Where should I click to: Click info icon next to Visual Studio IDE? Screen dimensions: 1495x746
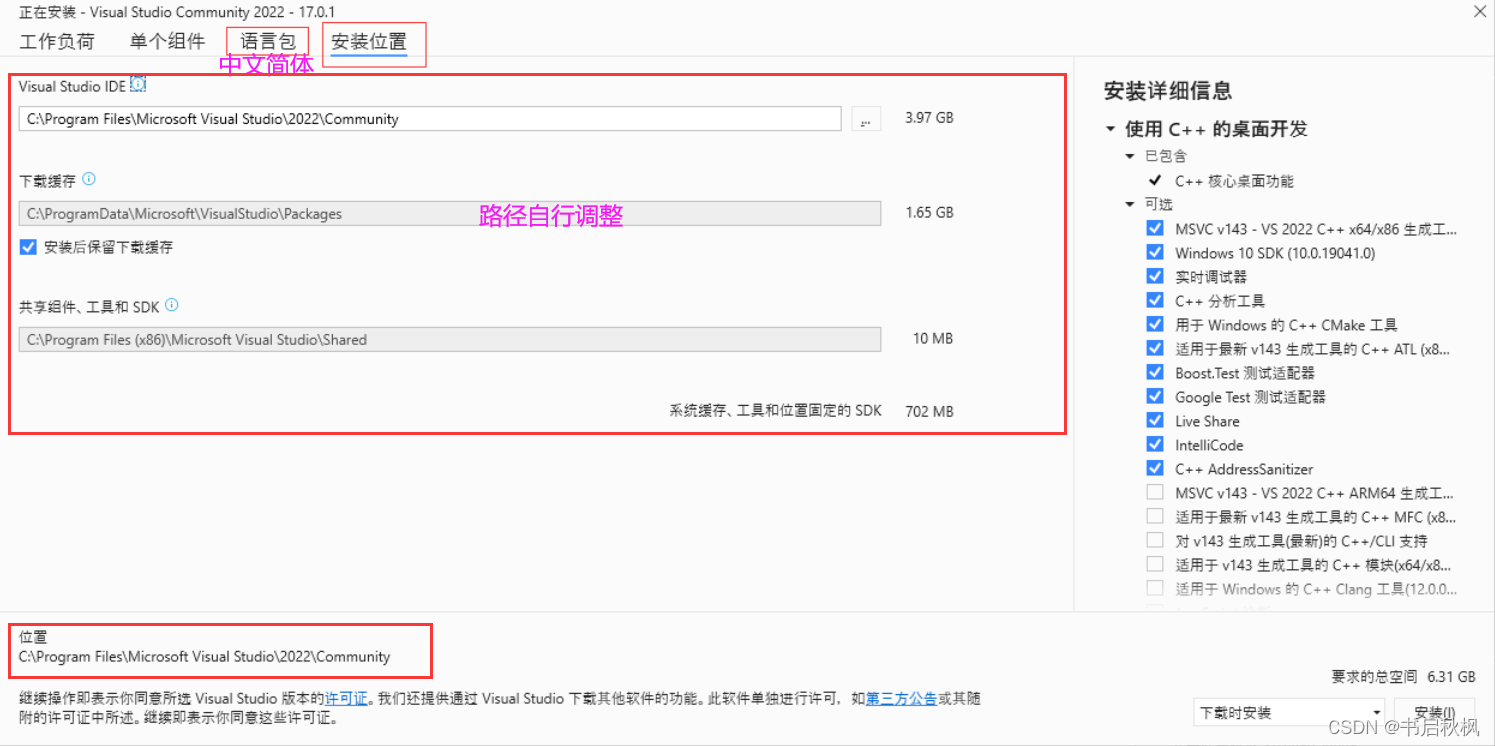pyautogui.click(x=138, y=85)
